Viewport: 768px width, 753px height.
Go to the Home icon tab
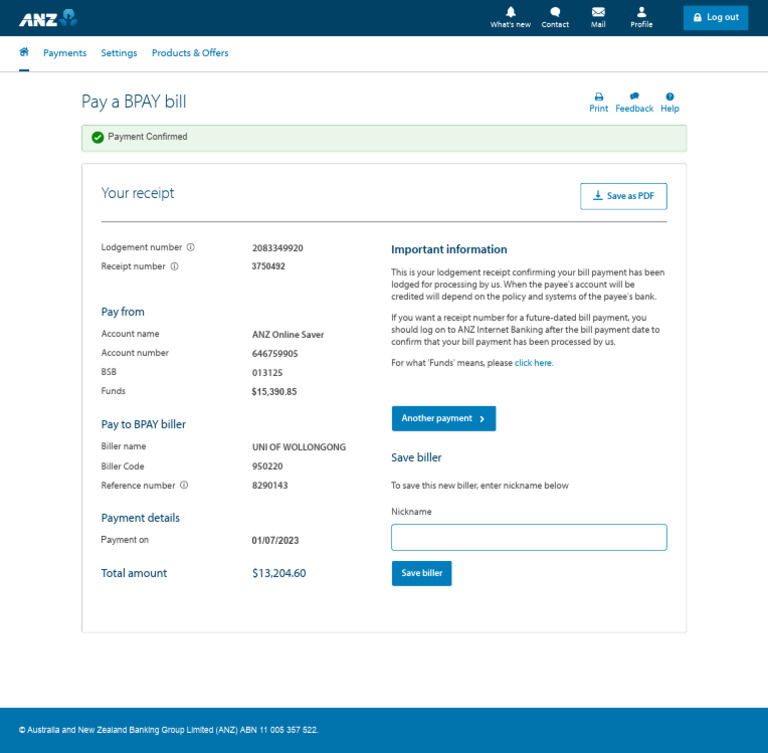(x=24, y=52)
